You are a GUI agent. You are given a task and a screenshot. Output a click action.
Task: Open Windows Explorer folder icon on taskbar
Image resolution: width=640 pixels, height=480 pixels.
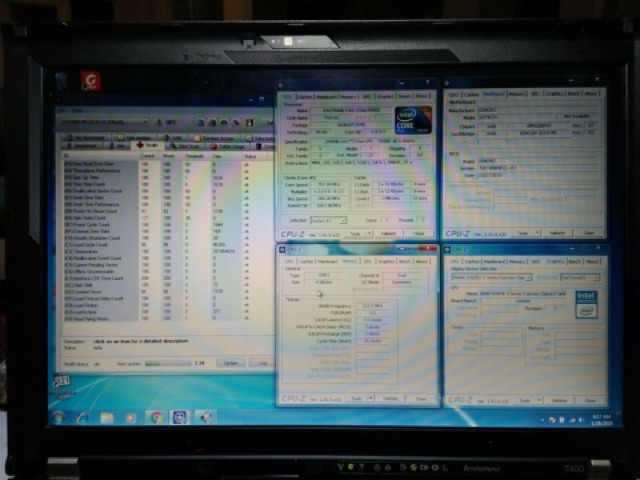(107, 418)
